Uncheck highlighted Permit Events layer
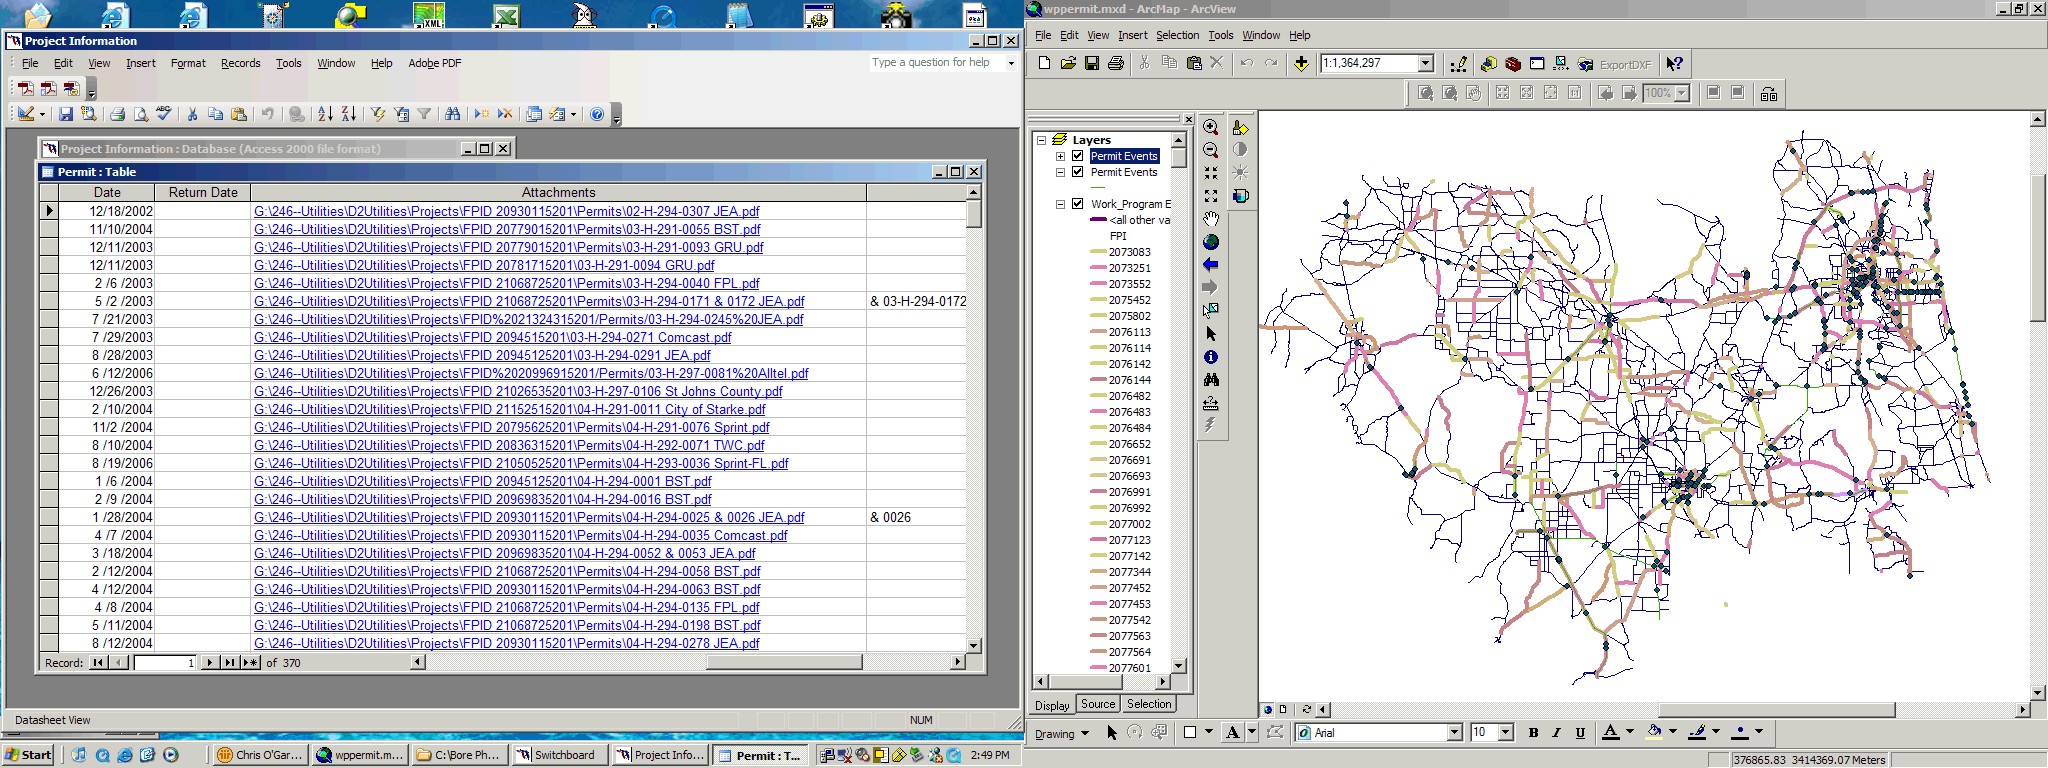The height and width of the screenshot is (768, 2048). pos(1078,156)
